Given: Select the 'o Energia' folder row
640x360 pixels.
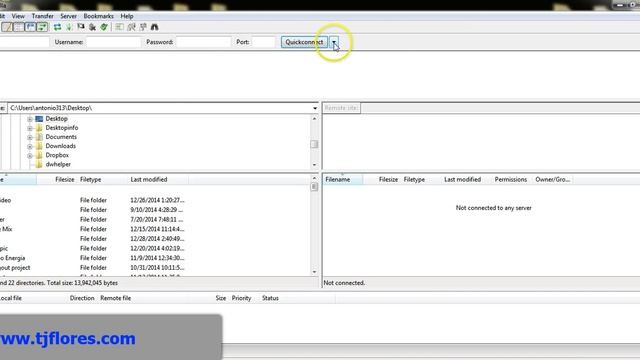Looking at the screenshot, I should point(155,258).
